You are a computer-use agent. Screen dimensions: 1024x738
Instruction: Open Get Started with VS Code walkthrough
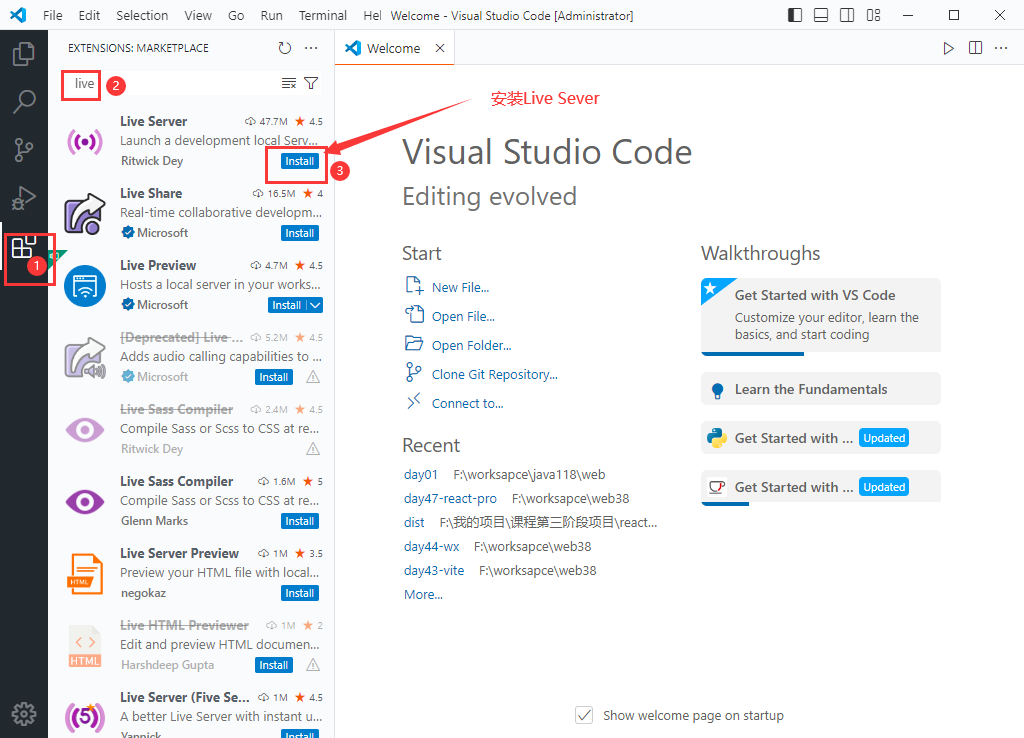[821, 316]
